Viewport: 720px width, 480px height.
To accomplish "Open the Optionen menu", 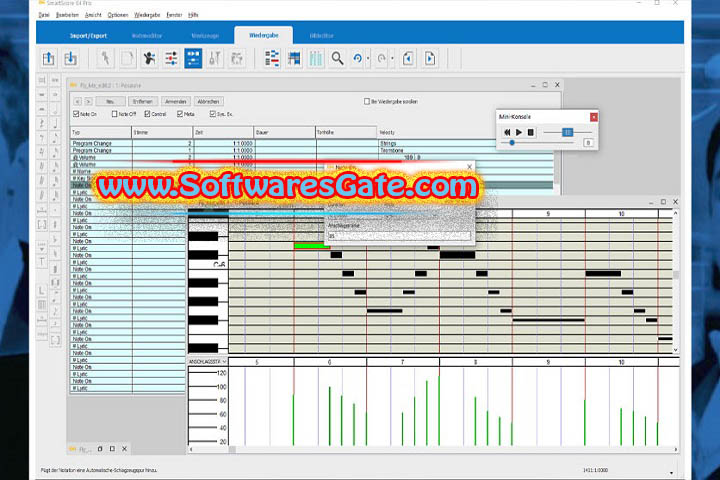I will pyautogui.click(x=118, y=15).
